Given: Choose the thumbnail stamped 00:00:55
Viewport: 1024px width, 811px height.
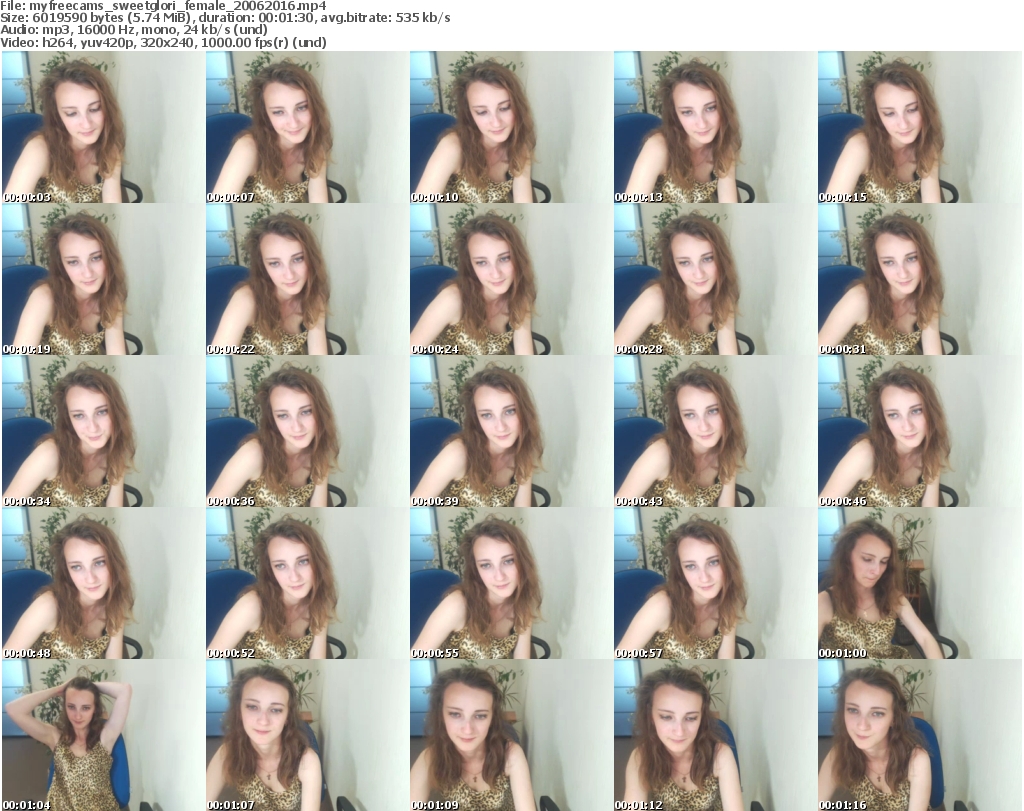Looking at the screenshot, I should (511, 584).
